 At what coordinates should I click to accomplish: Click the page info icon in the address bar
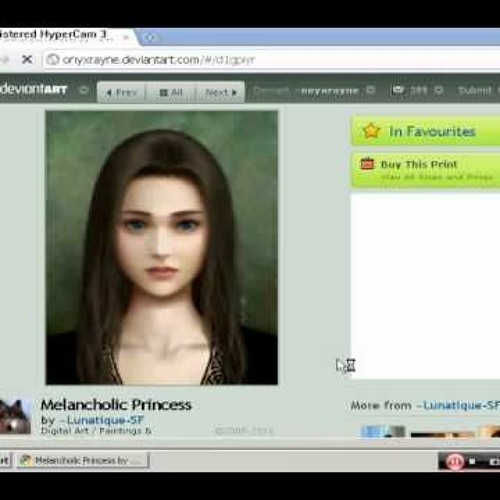point(52,60)
